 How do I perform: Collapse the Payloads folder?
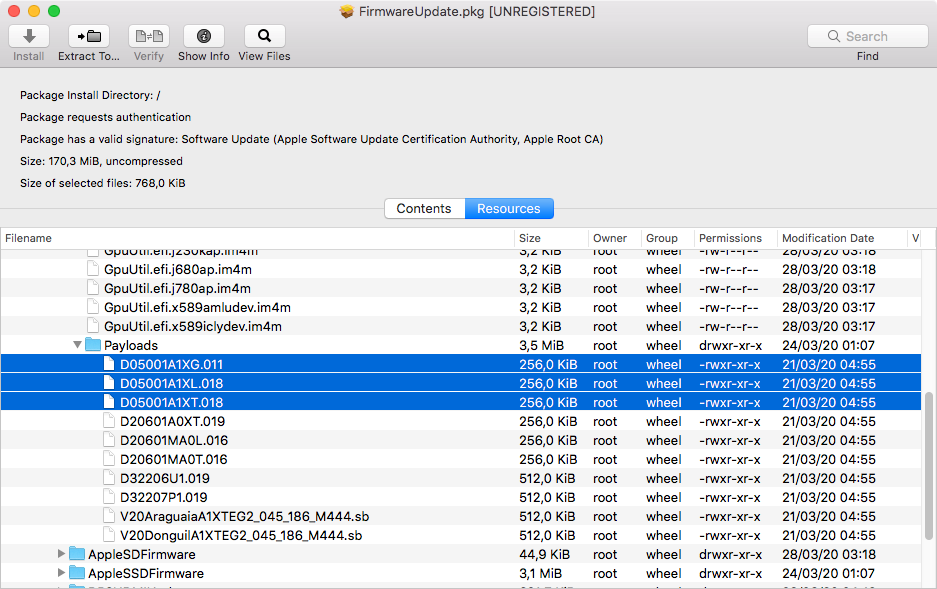[x=77, y=345]
